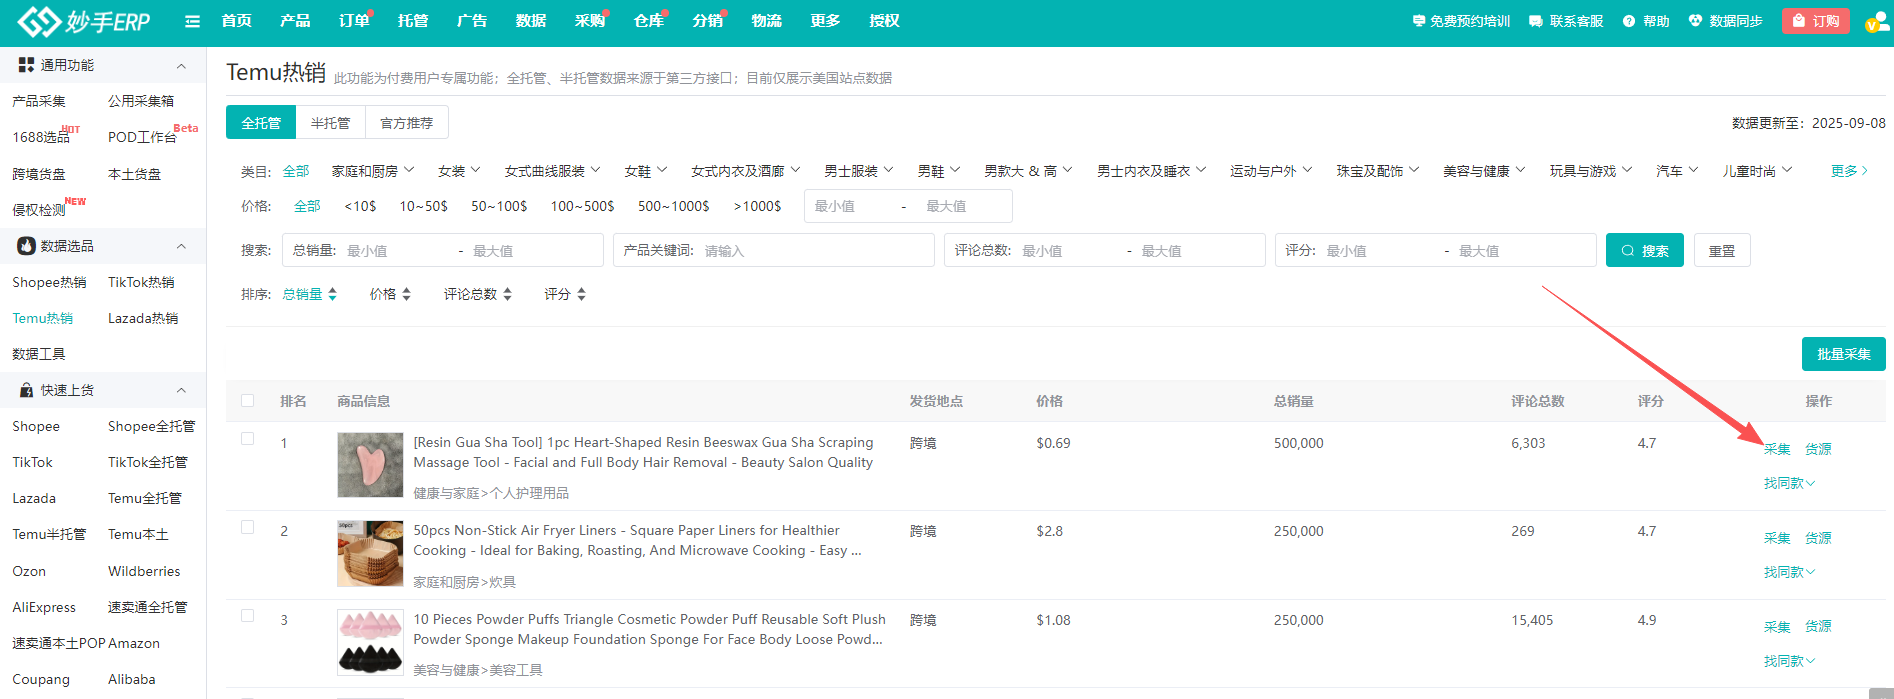Expand the 美容与健康 category dropdown
Viewport: 1894px width, 699px height.
pyautogui.click(x=1484, y=171)
